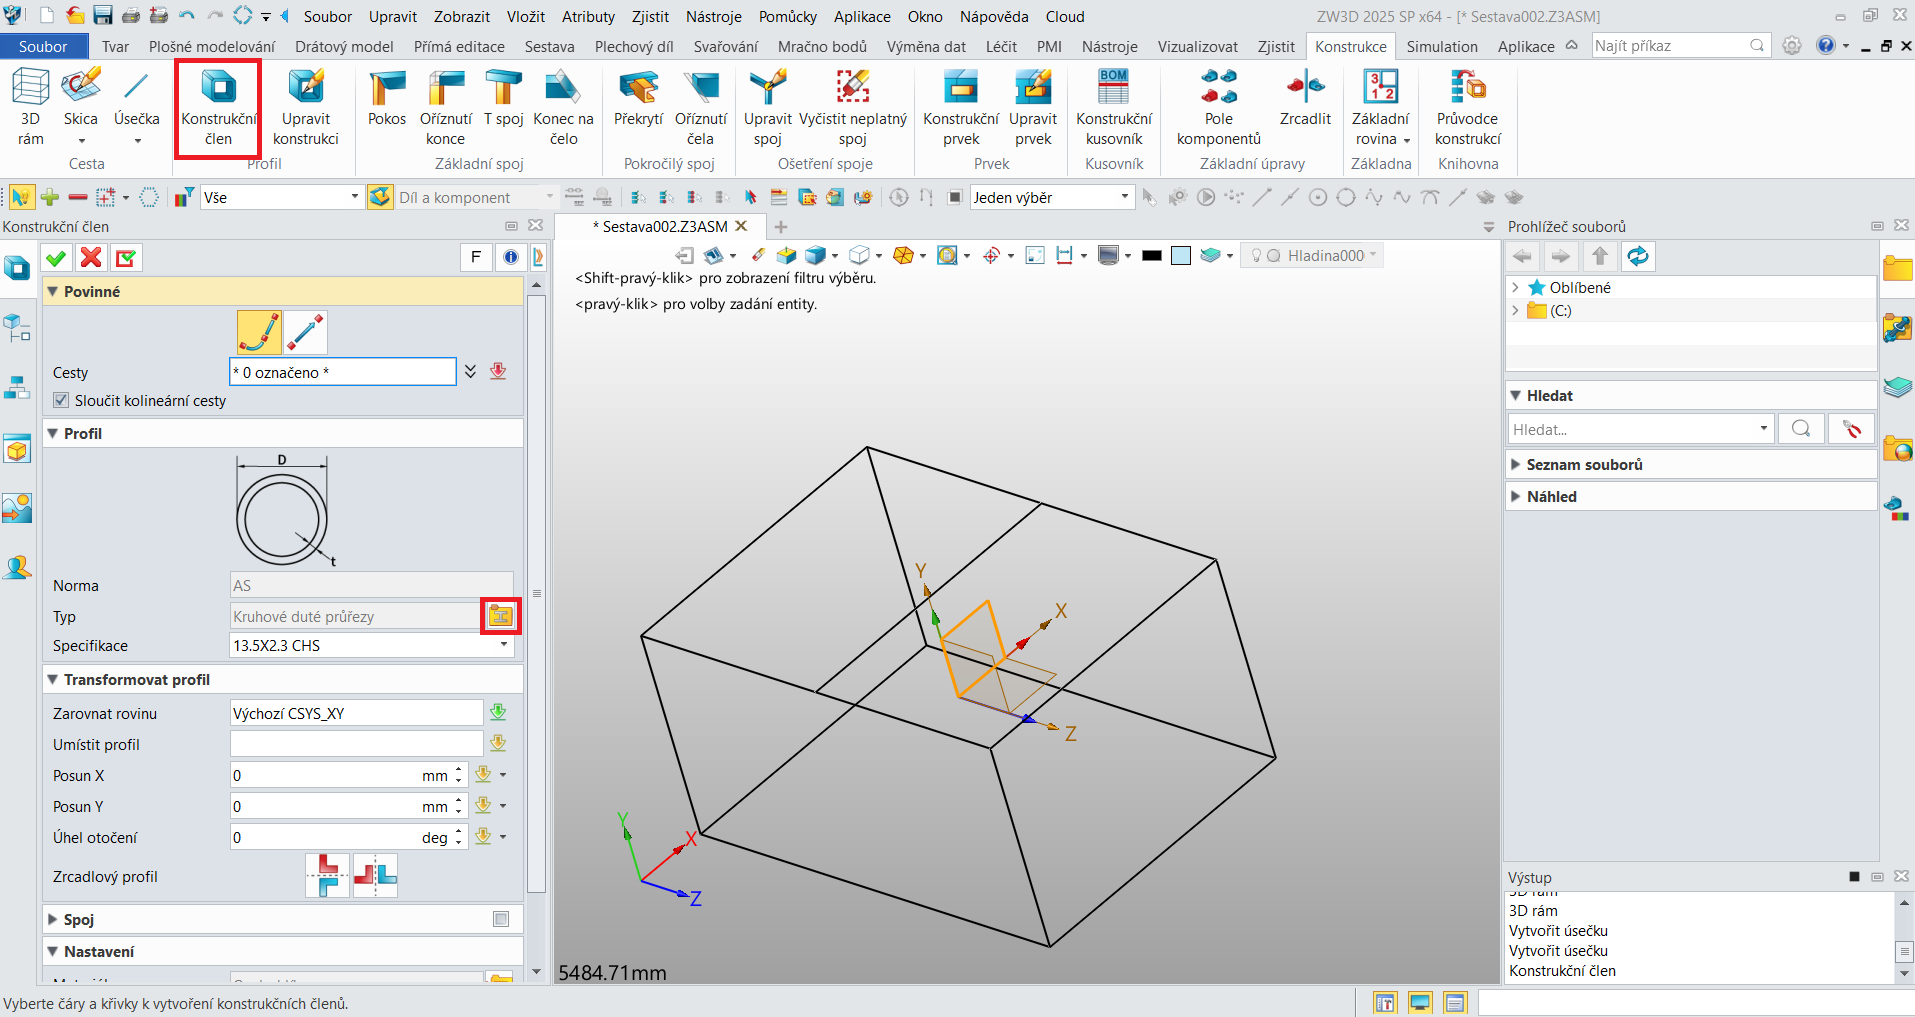Open the Skica sketch tool
Viewport: 1915px width, 1017px height.
click(81, 106)
